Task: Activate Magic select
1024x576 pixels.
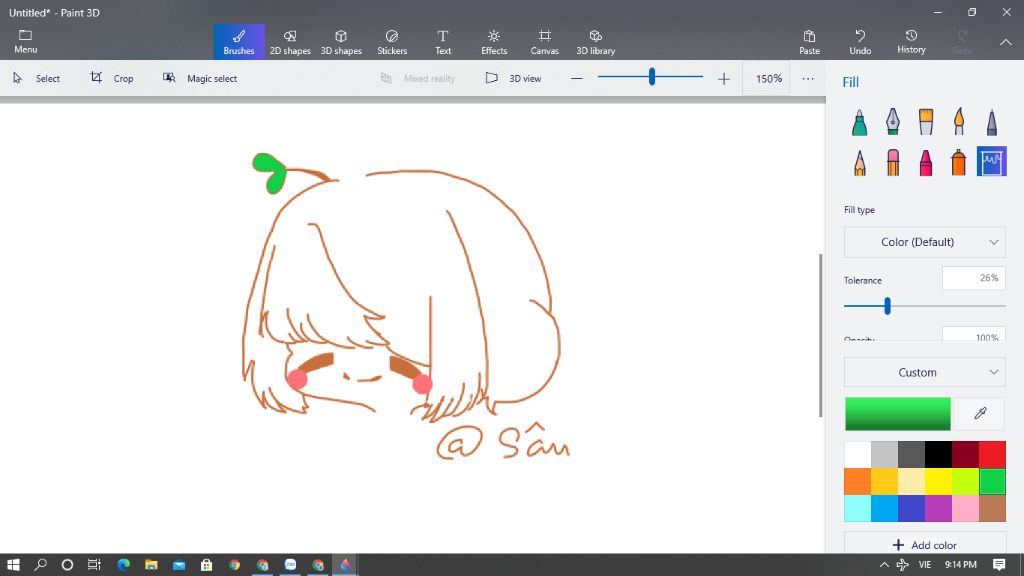Action: 200,78
